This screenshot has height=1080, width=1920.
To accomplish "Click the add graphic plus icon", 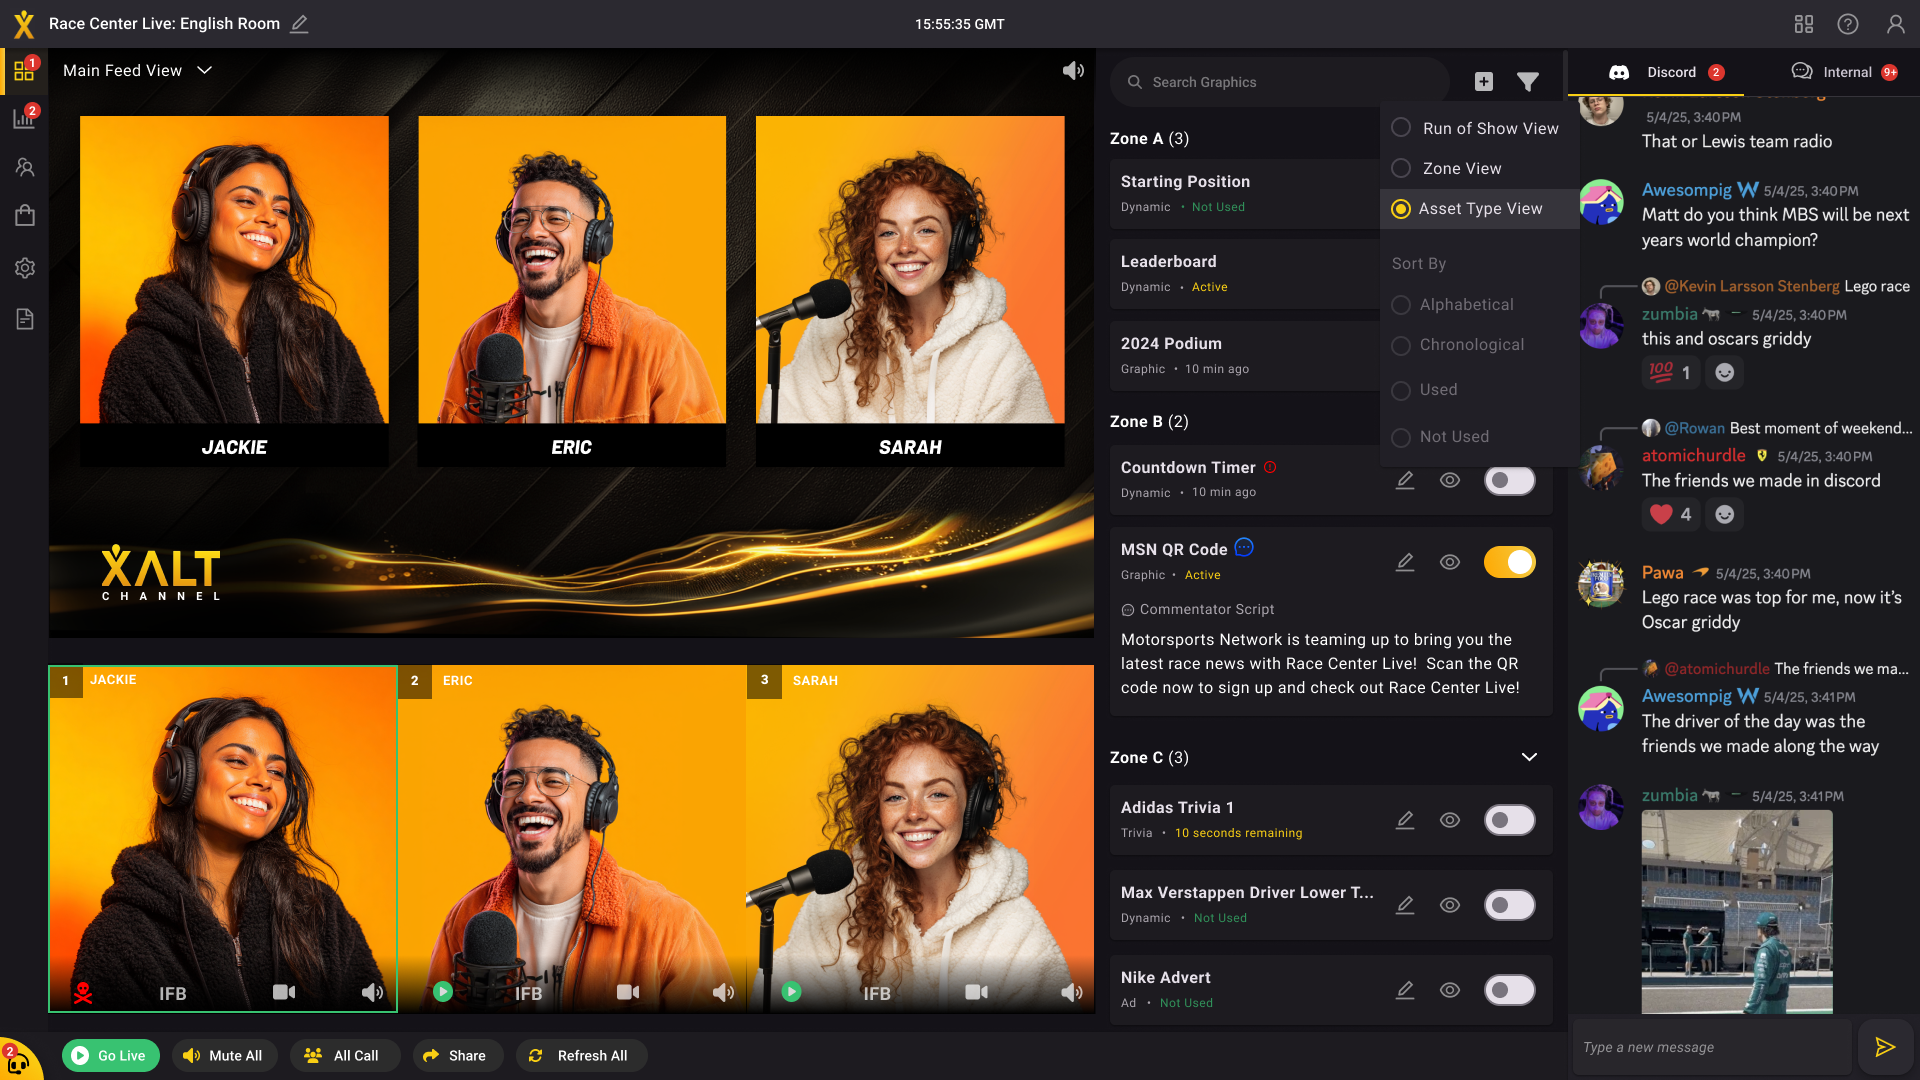I will tap(1484, 82).
